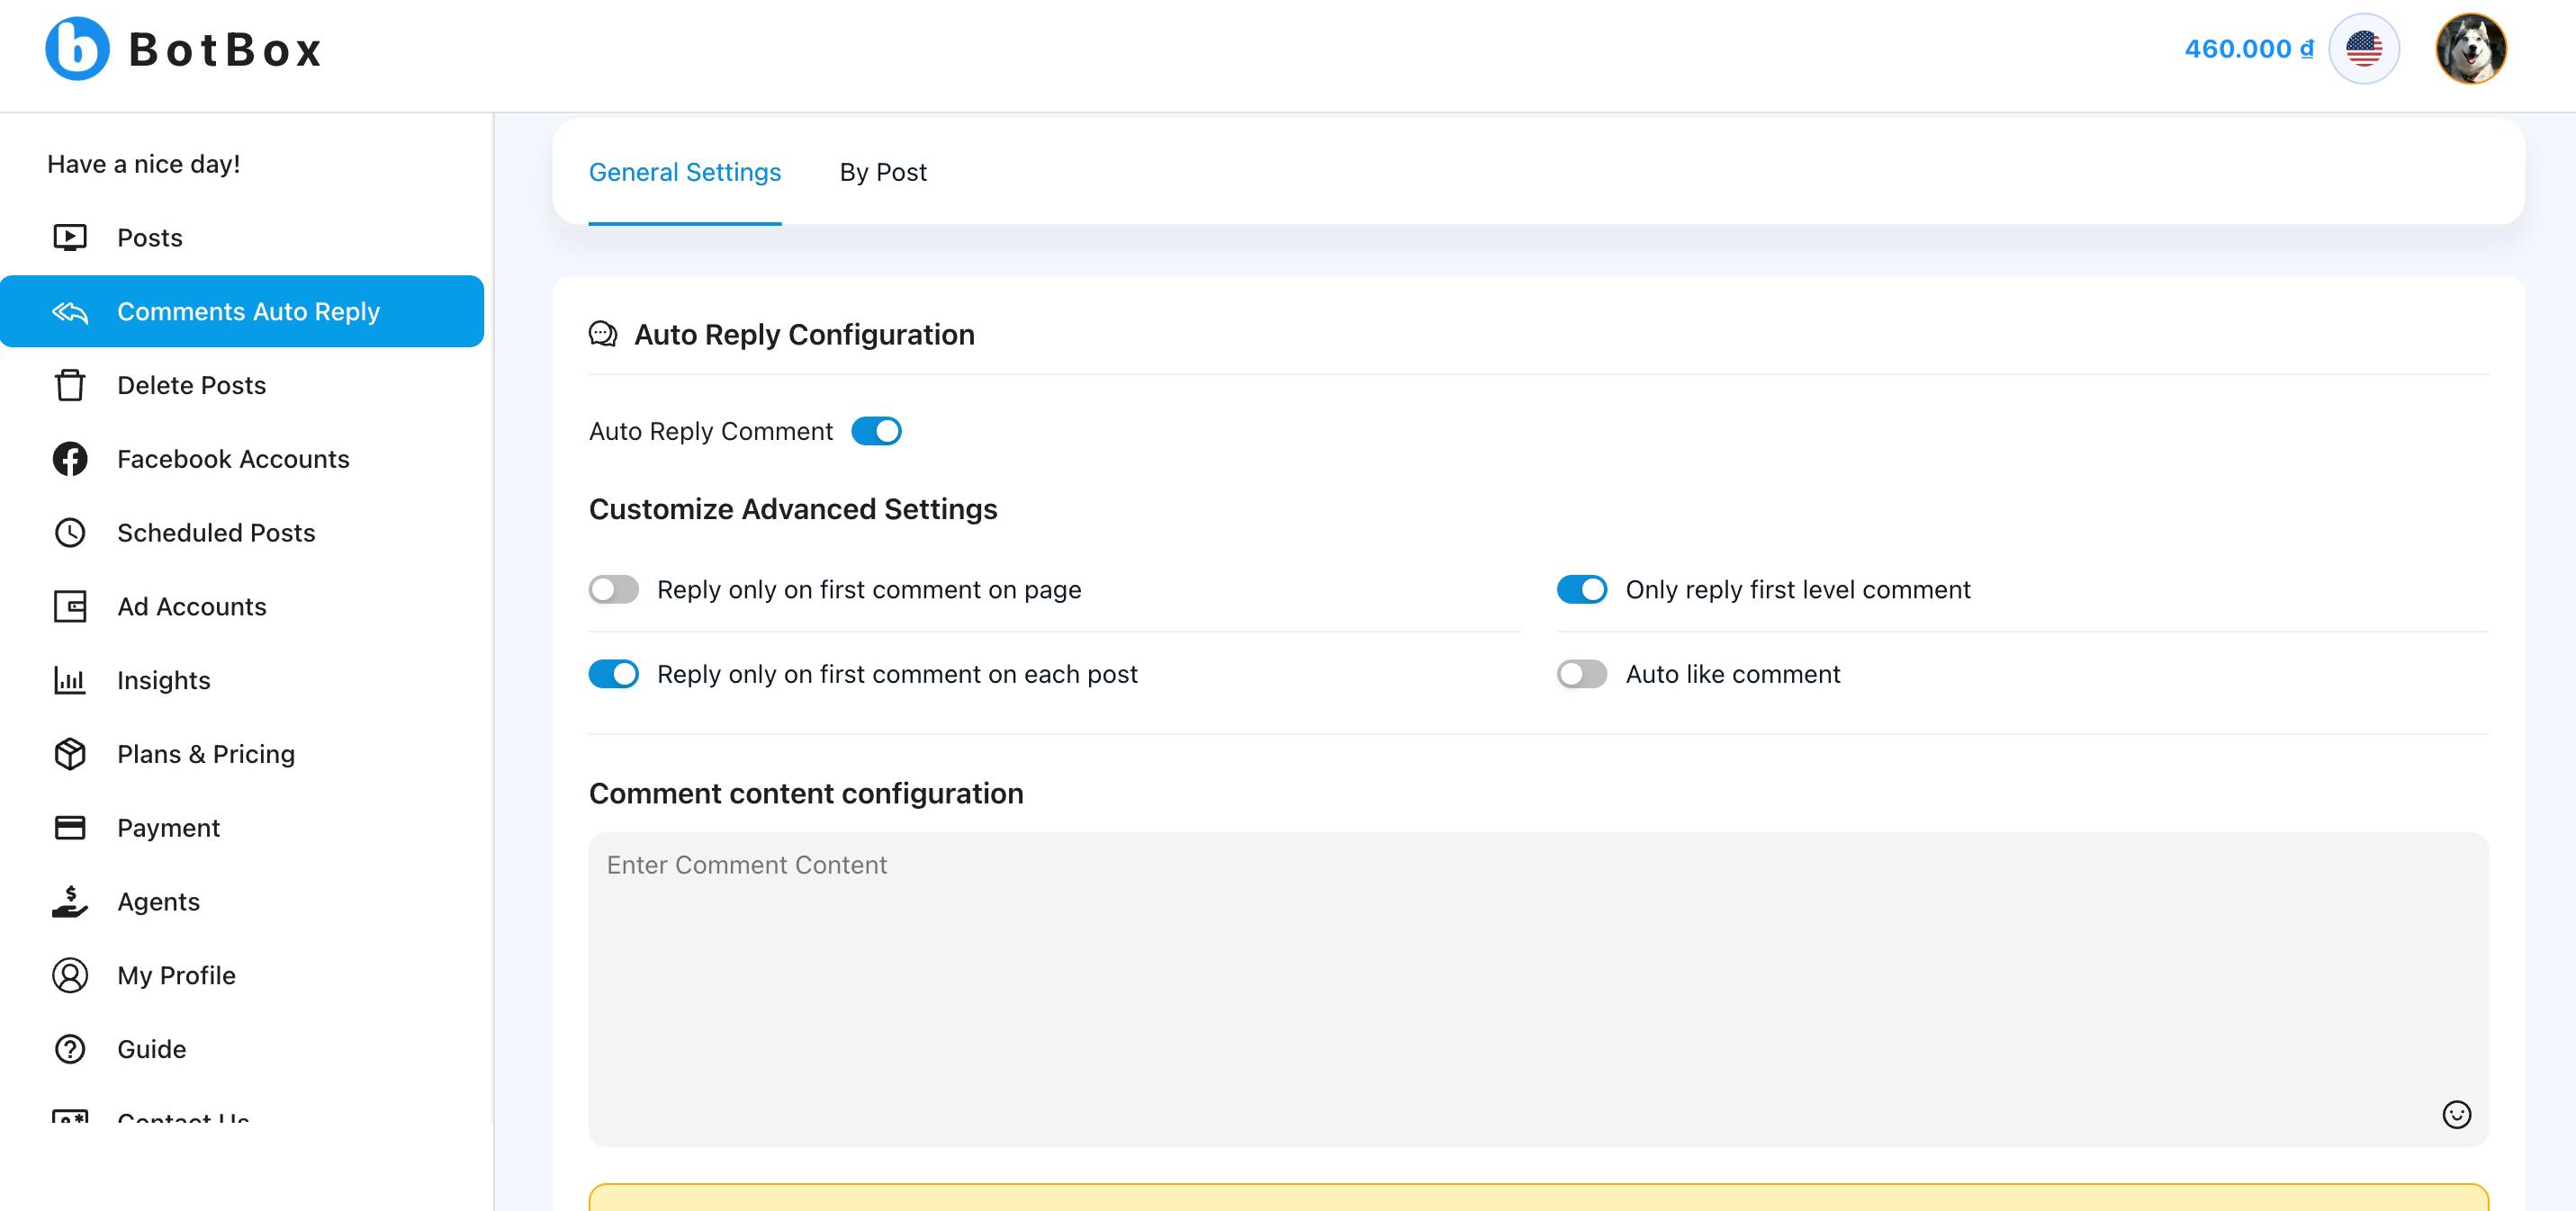
Task: Click the US flag language selector
Action: 2364,48
